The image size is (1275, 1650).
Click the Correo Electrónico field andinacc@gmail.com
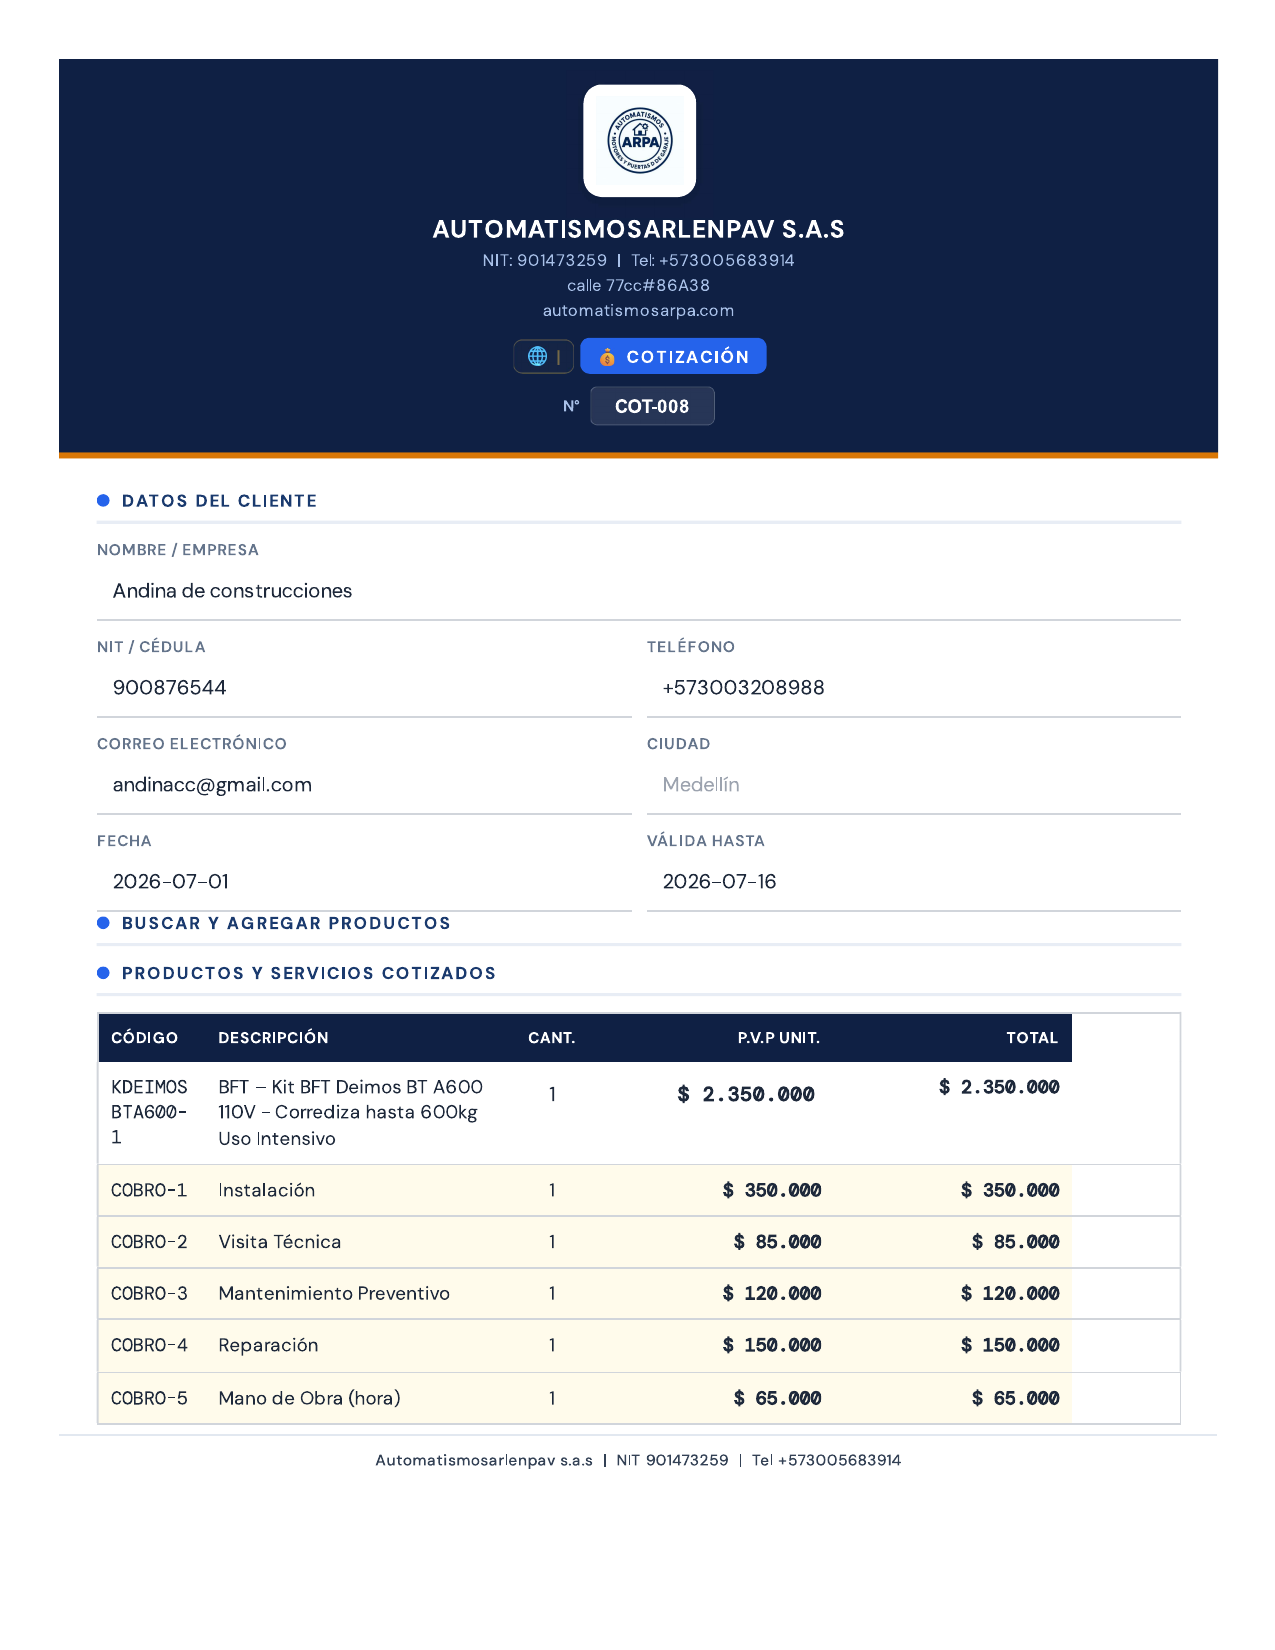(x=364, y=785)
